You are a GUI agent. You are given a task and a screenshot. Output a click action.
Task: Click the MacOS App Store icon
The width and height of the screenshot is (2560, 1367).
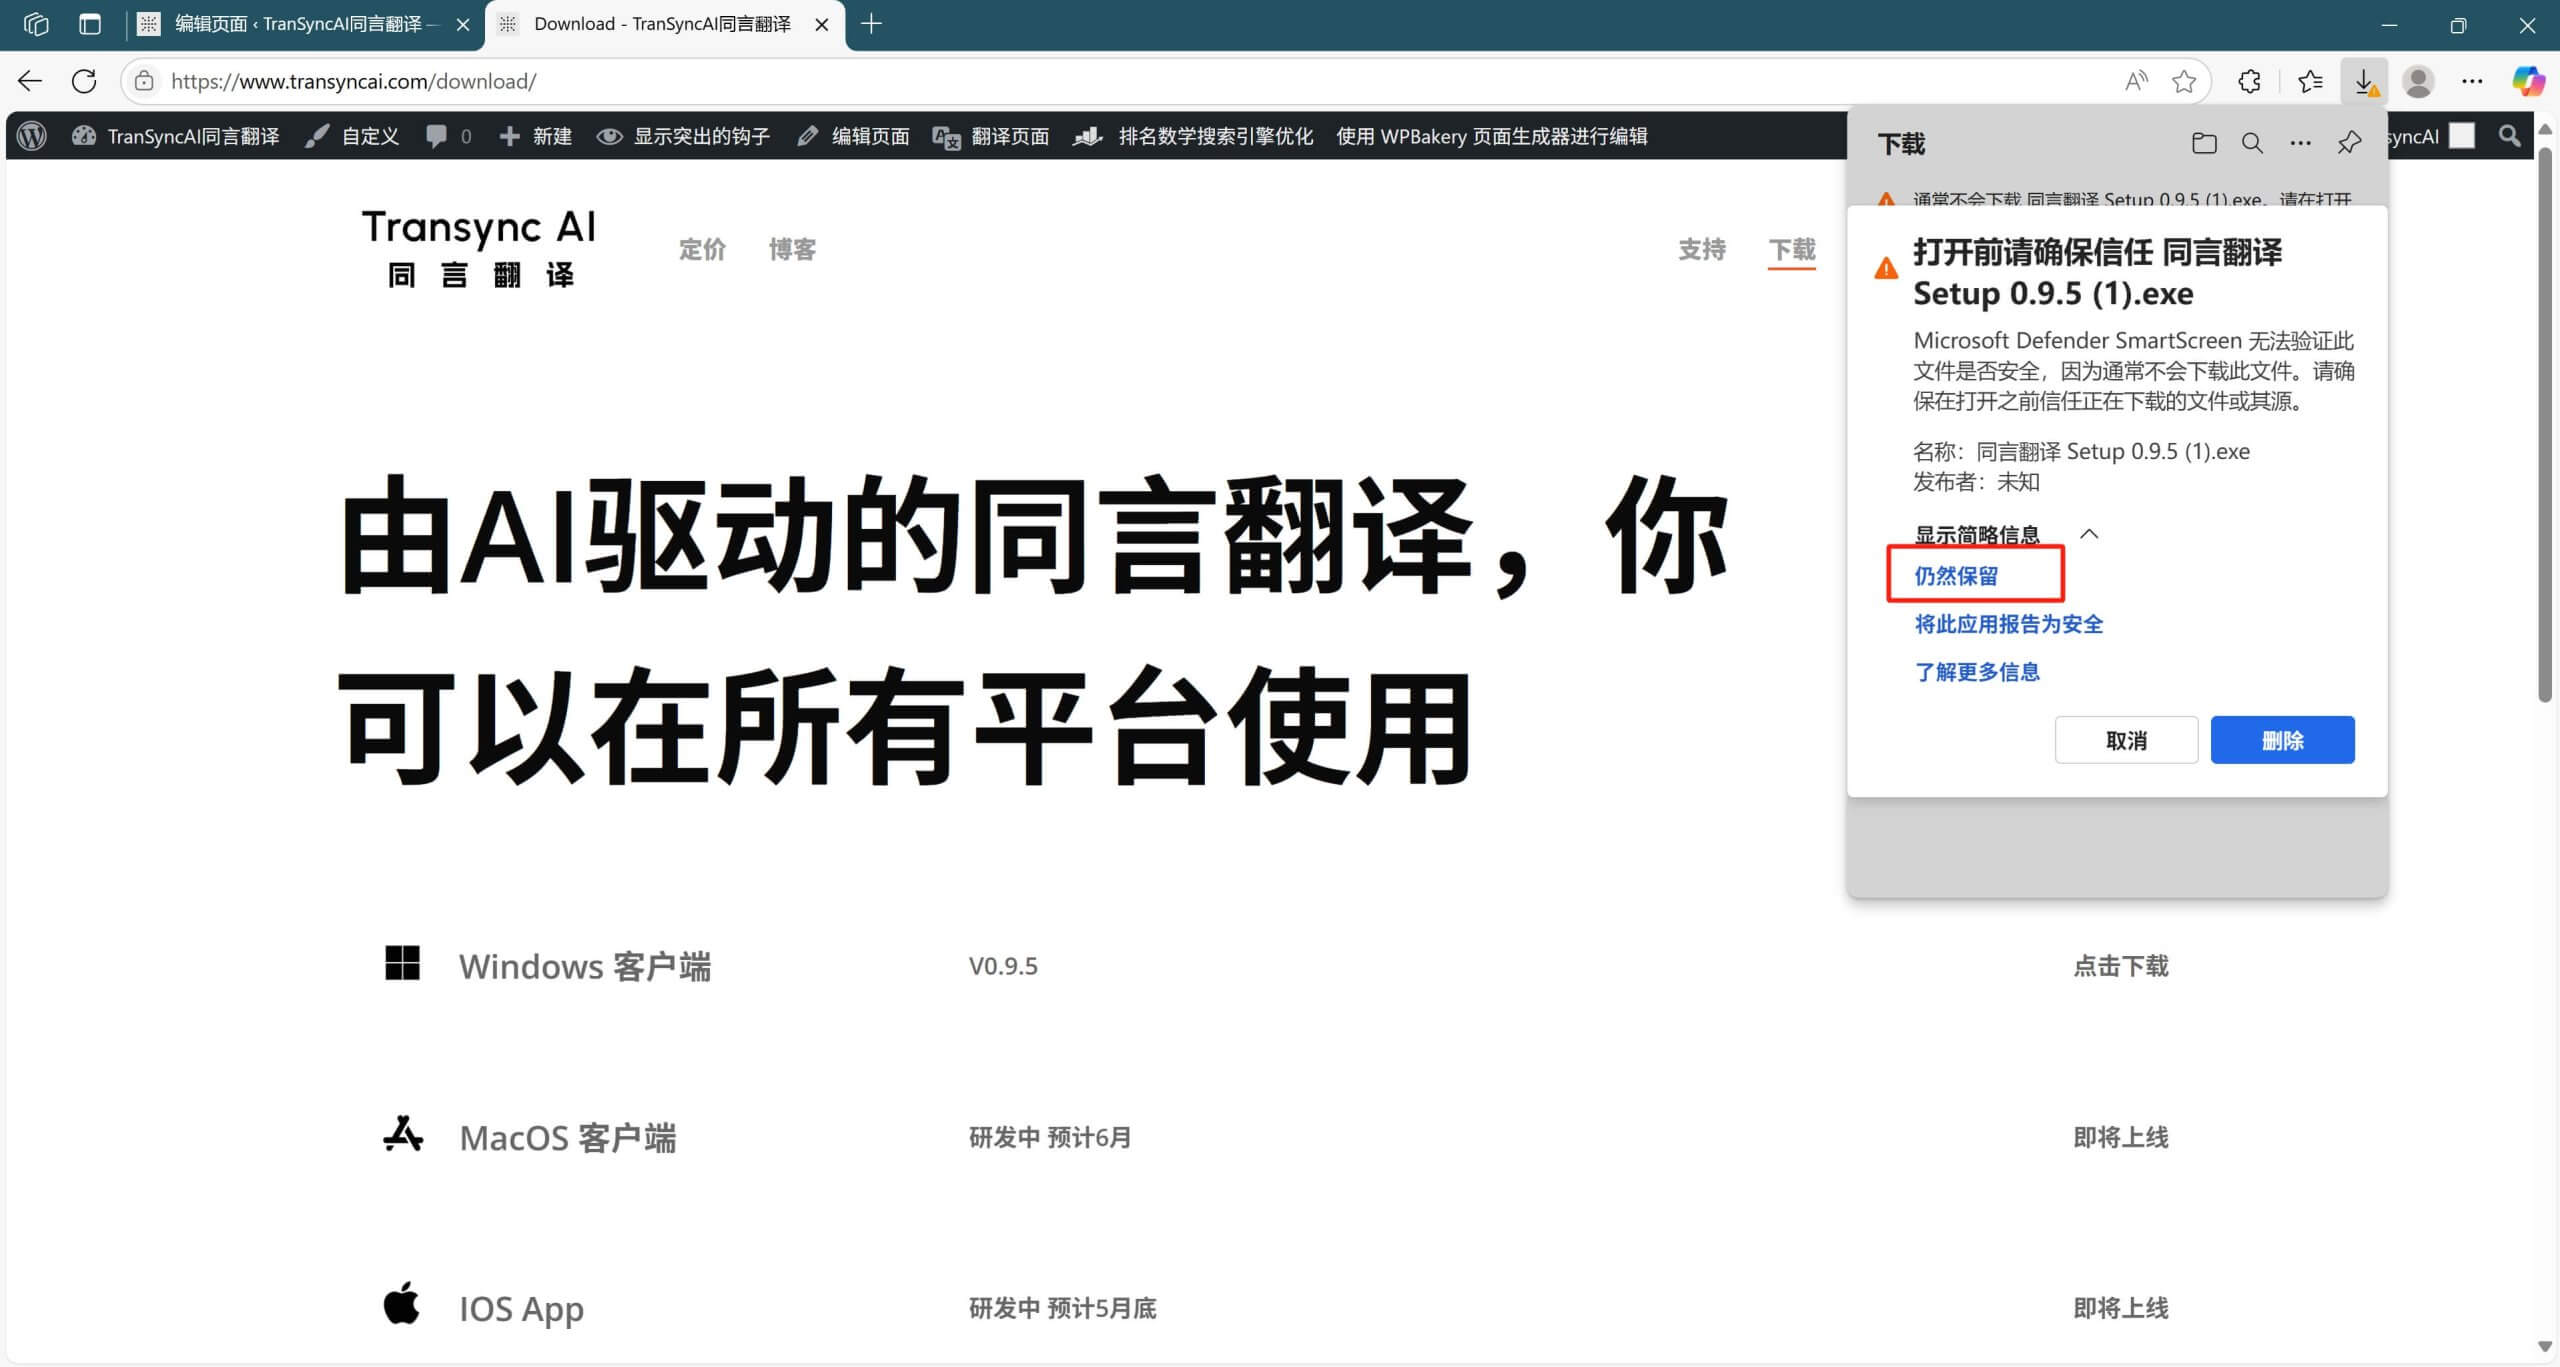pos(402,1134)
